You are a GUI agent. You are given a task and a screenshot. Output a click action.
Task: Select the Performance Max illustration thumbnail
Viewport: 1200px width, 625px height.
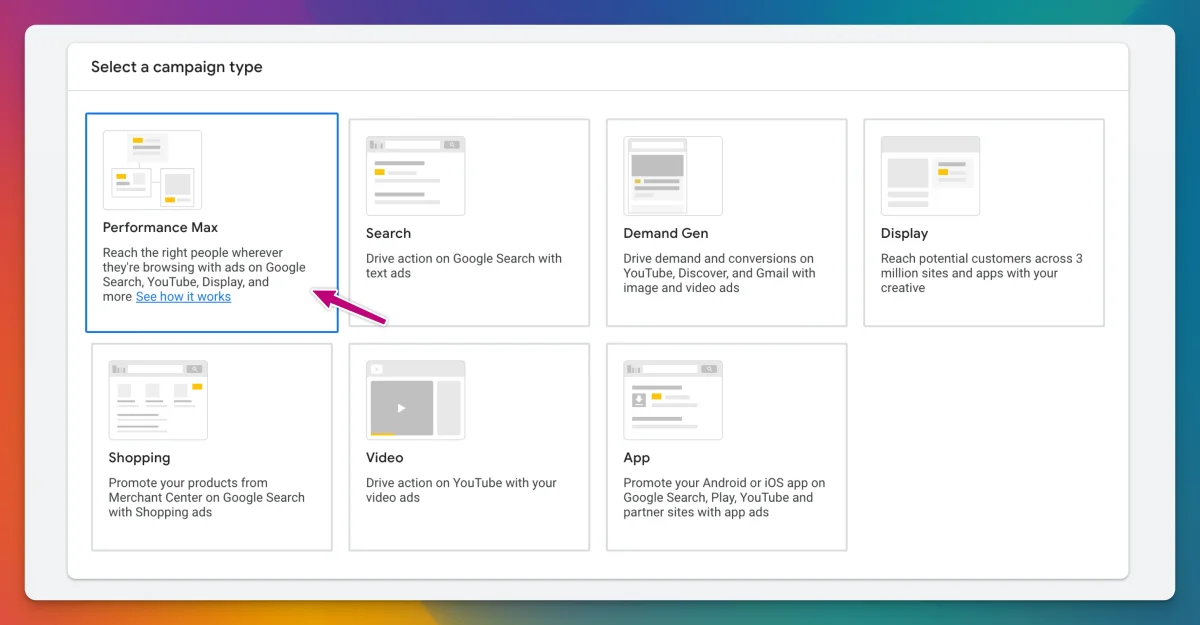point(152,170)
